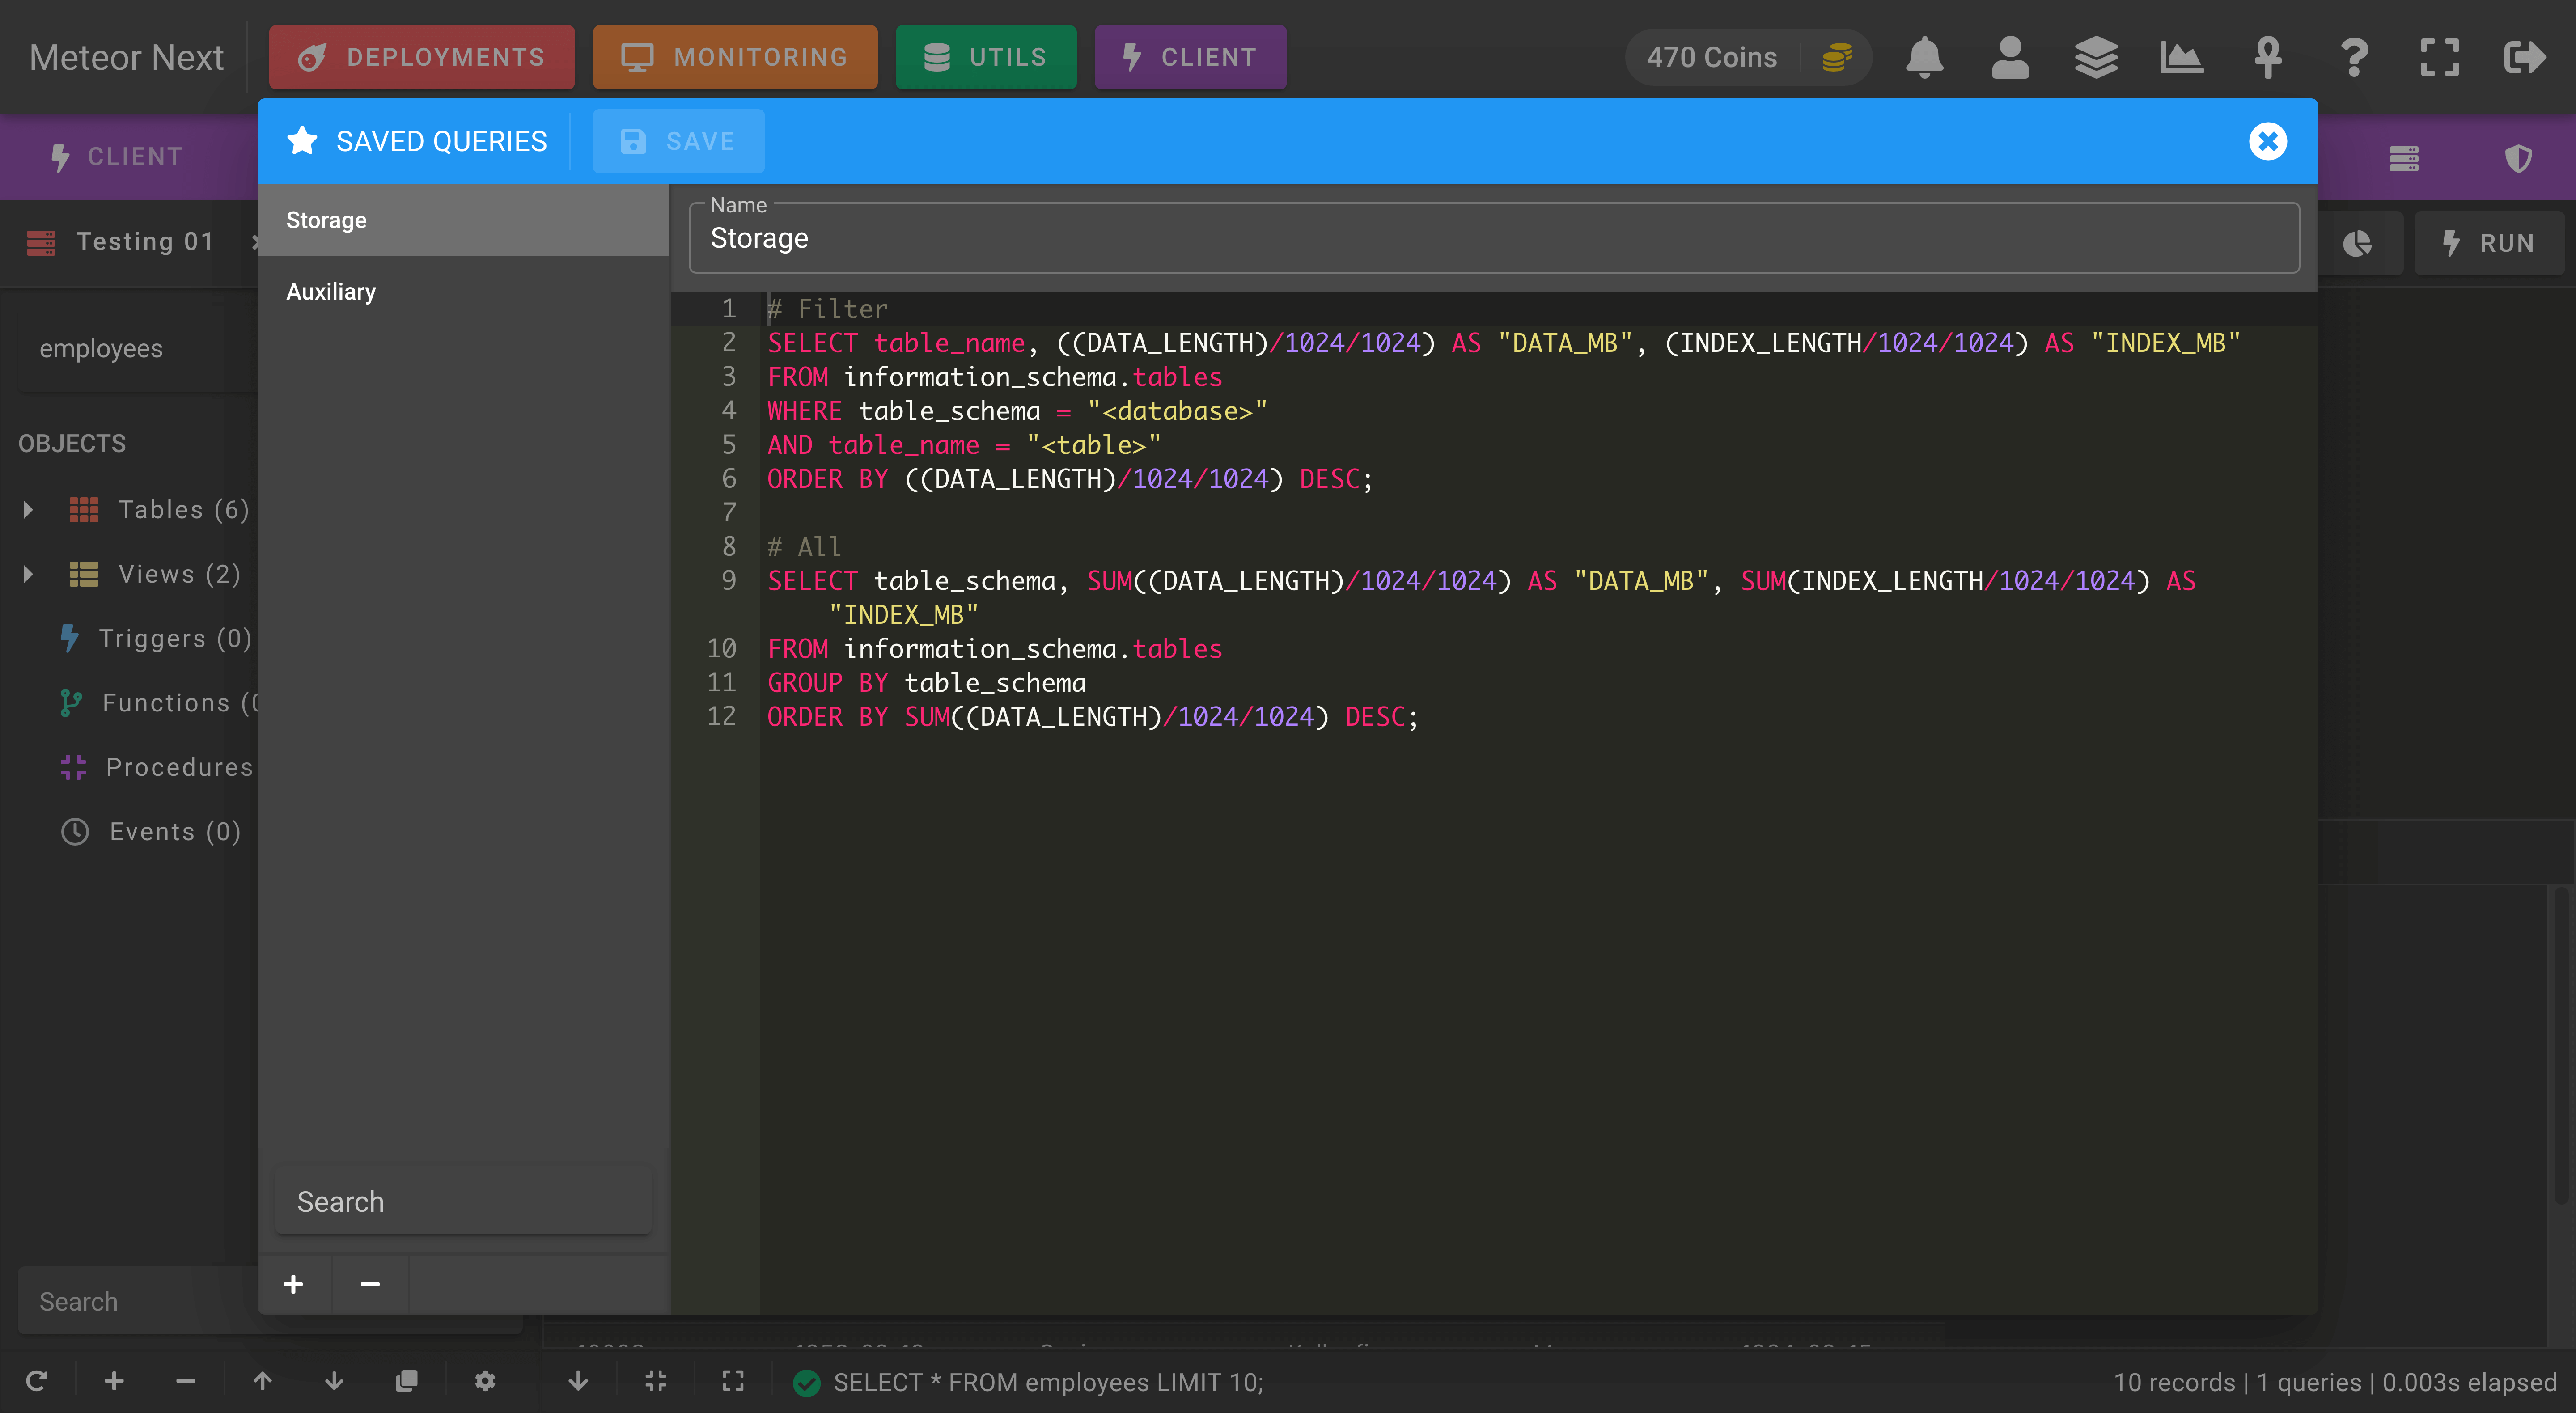This screenshot has width=2576, height=1413.
Task: Remove the selected saved query
Action: pyautogui.click(x=370, y=1284)
